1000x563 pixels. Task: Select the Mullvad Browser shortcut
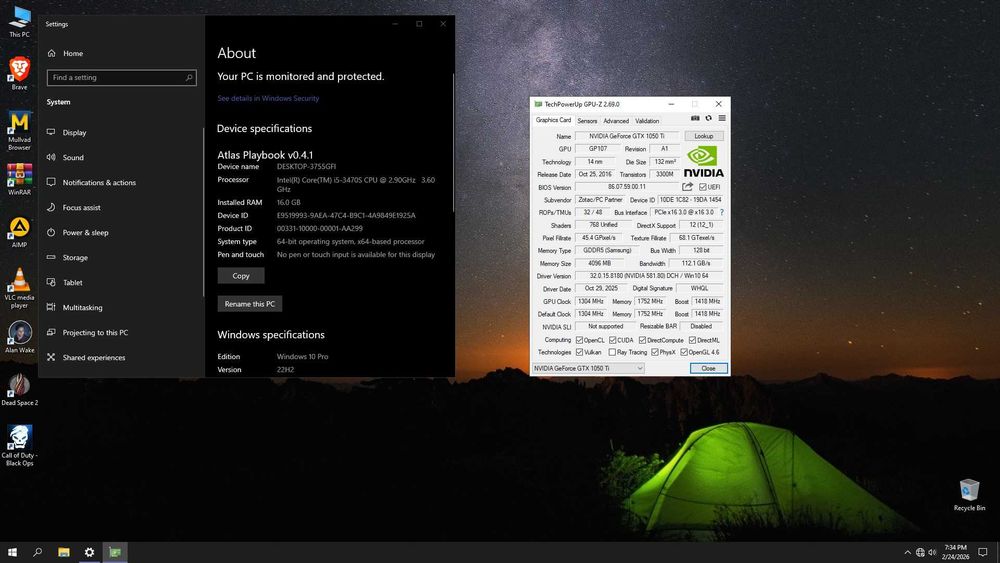(x=19, y=131)
